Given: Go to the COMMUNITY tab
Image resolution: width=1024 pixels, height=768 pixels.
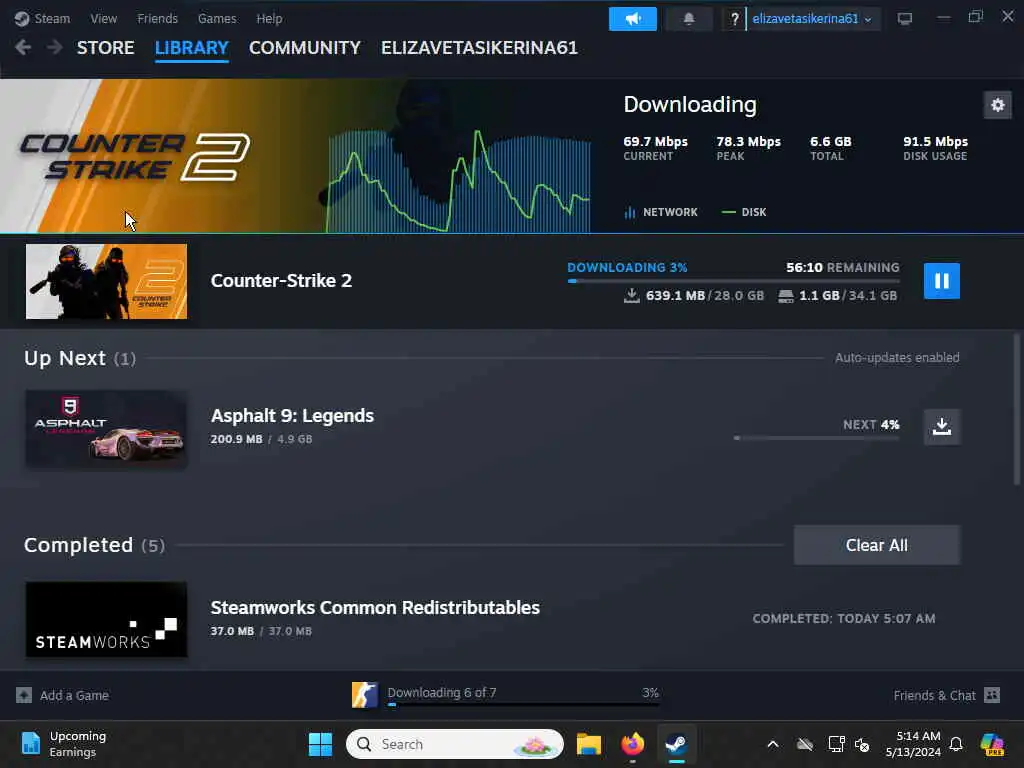Looking at the screenshot, I should pyautogui.click(x=304, y=48).
